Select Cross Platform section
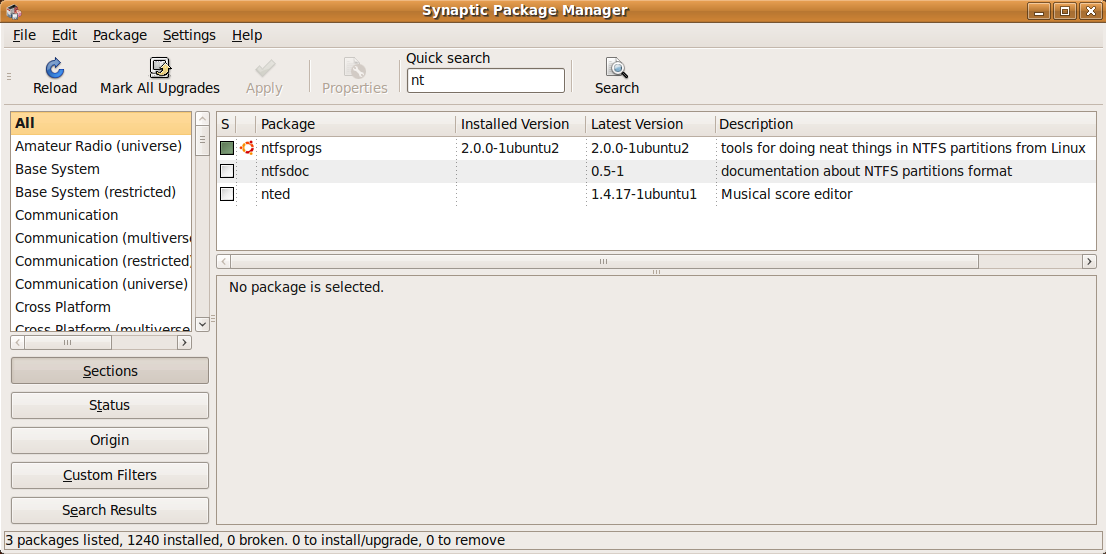The image size is (1106, 554). tap(101, 307)
